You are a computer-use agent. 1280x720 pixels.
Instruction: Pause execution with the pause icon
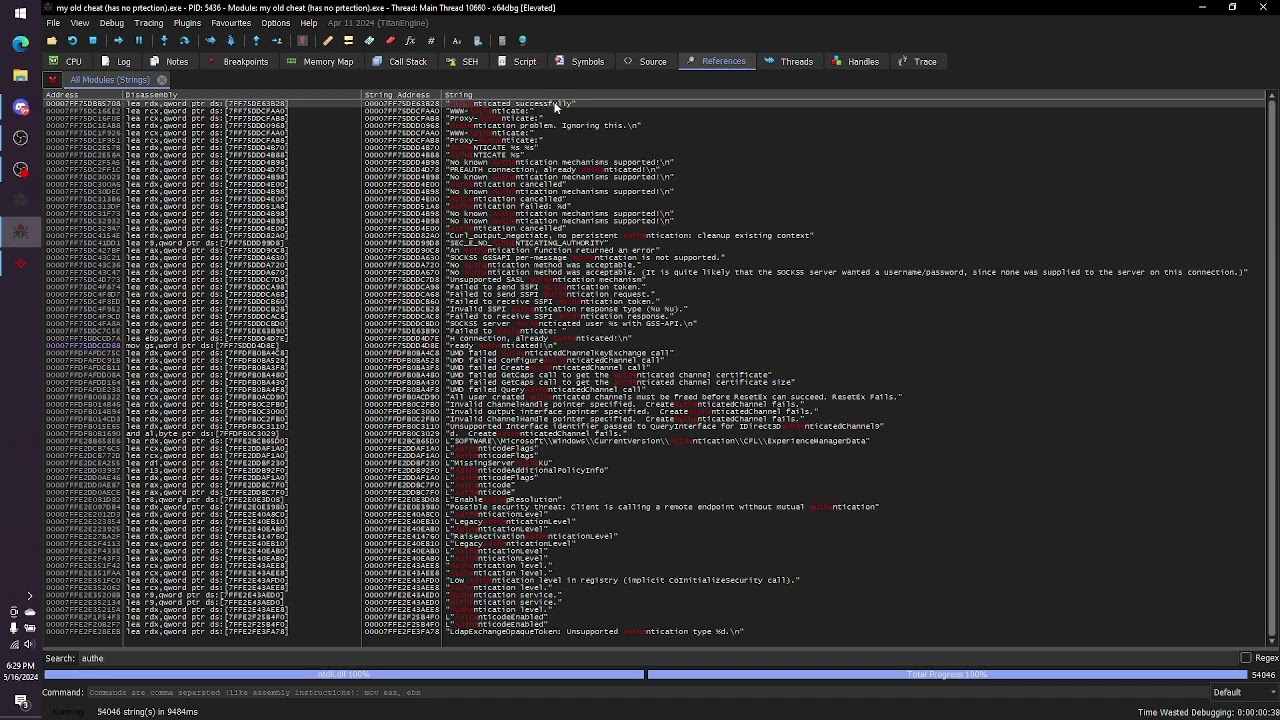click(x=139, y=41)
